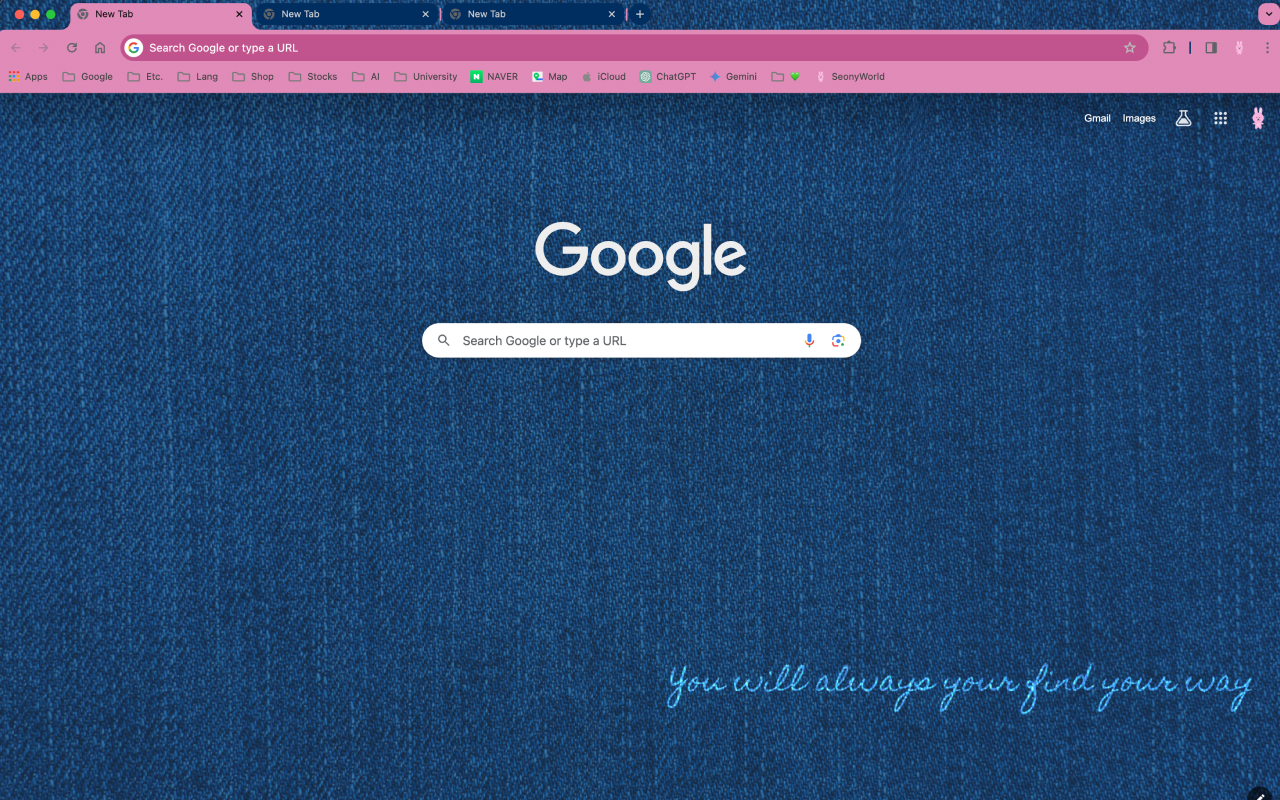Reload the current page
The image size is (1280, 800).
tap(72, 48)
